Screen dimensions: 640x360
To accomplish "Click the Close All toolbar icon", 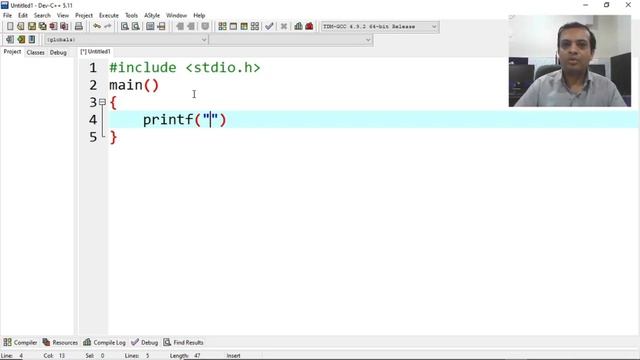I will [64, 27].
